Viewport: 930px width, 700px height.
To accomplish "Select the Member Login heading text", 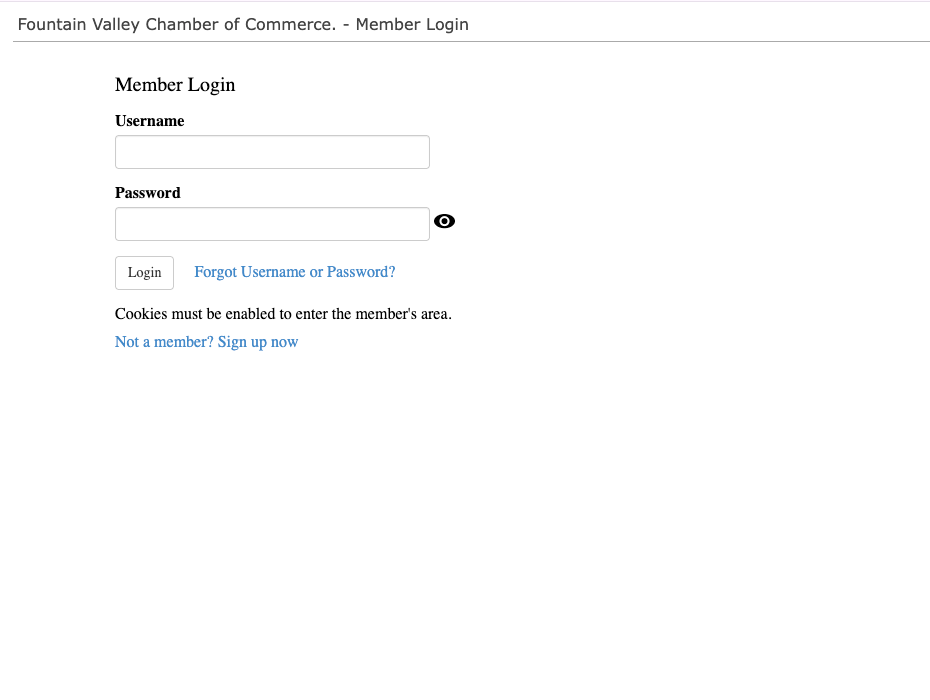I will [x=175, y=85].
